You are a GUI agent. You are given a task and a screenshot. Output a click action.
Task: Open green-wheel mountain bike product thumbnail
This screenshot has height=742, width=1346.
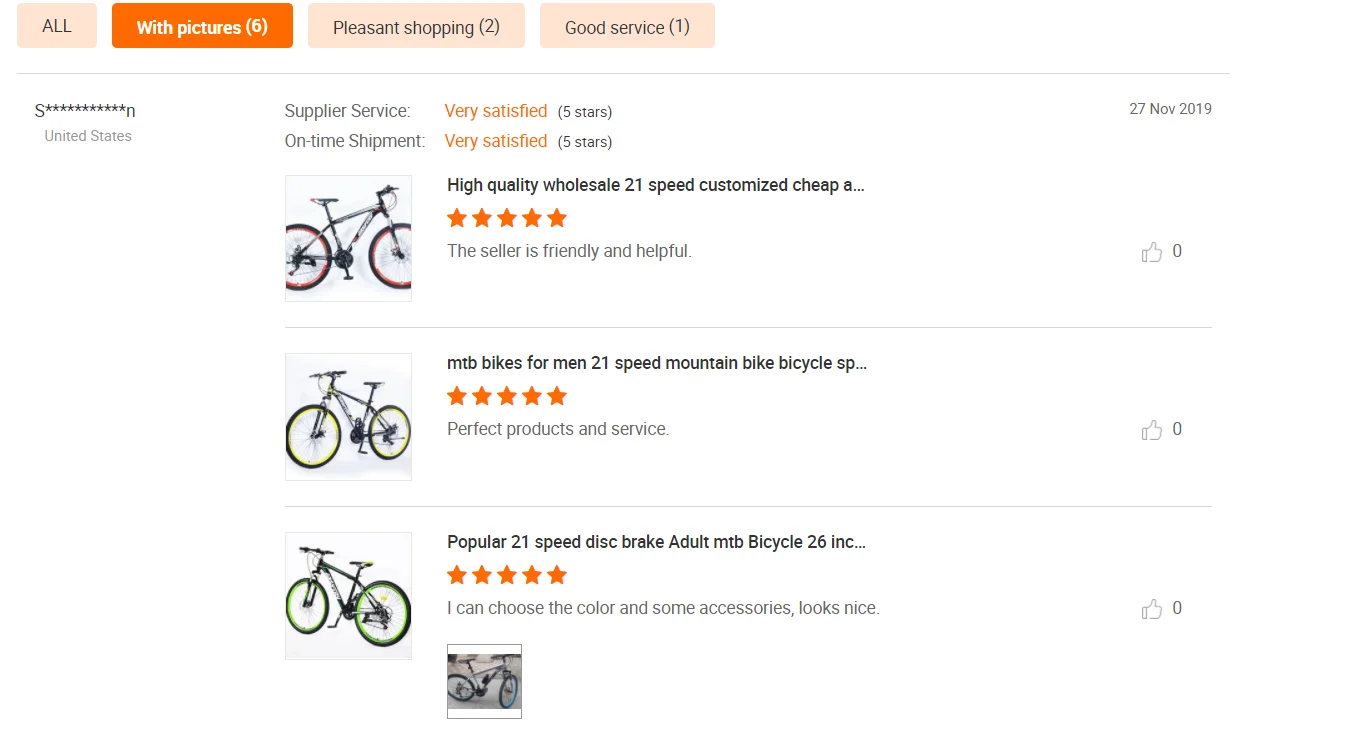pyautogui.click(x=348, y=595)
